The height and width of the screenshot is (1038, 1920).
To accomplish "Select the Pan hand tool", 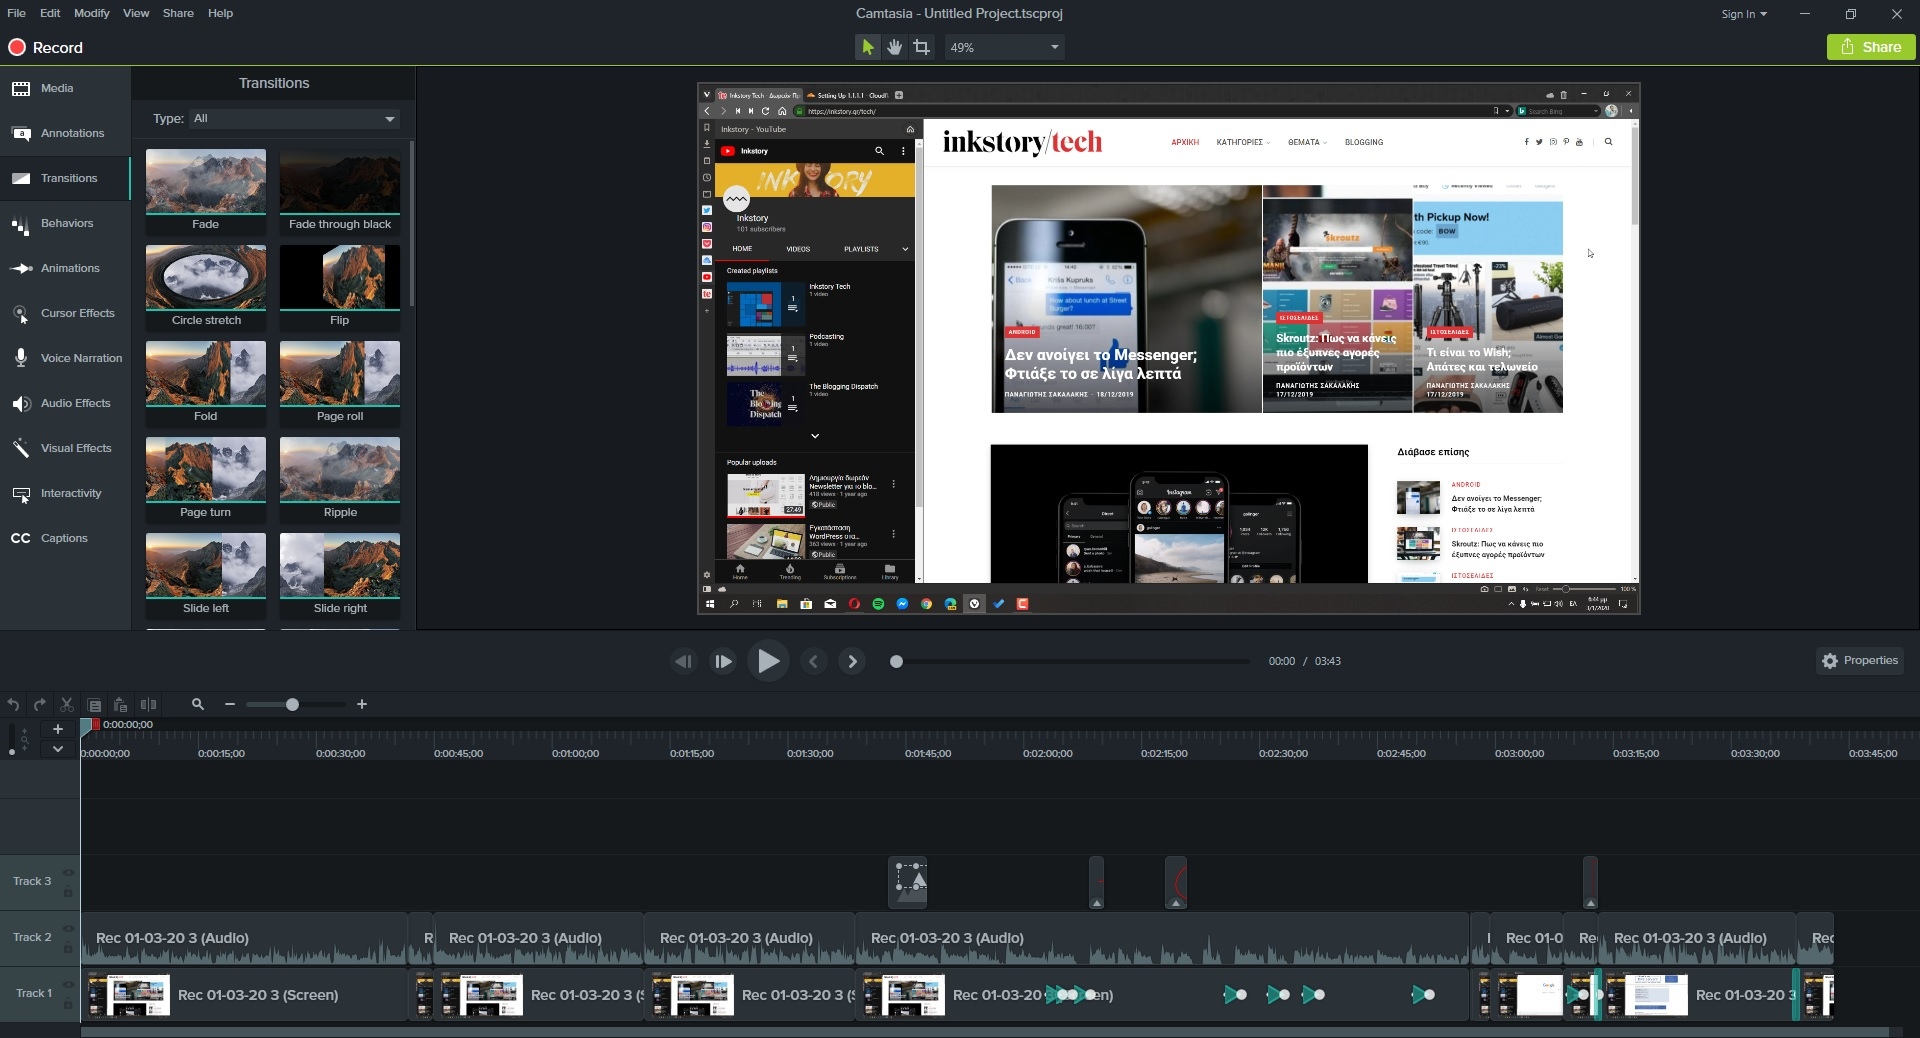I will (x=894, y=47).
